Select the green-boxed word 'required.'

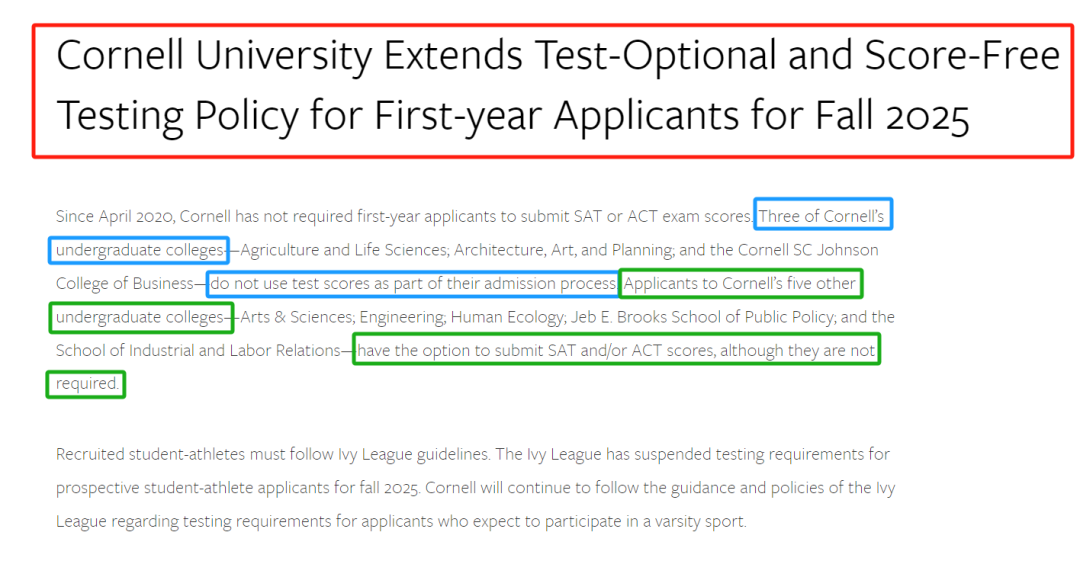[x=86, y=384]
